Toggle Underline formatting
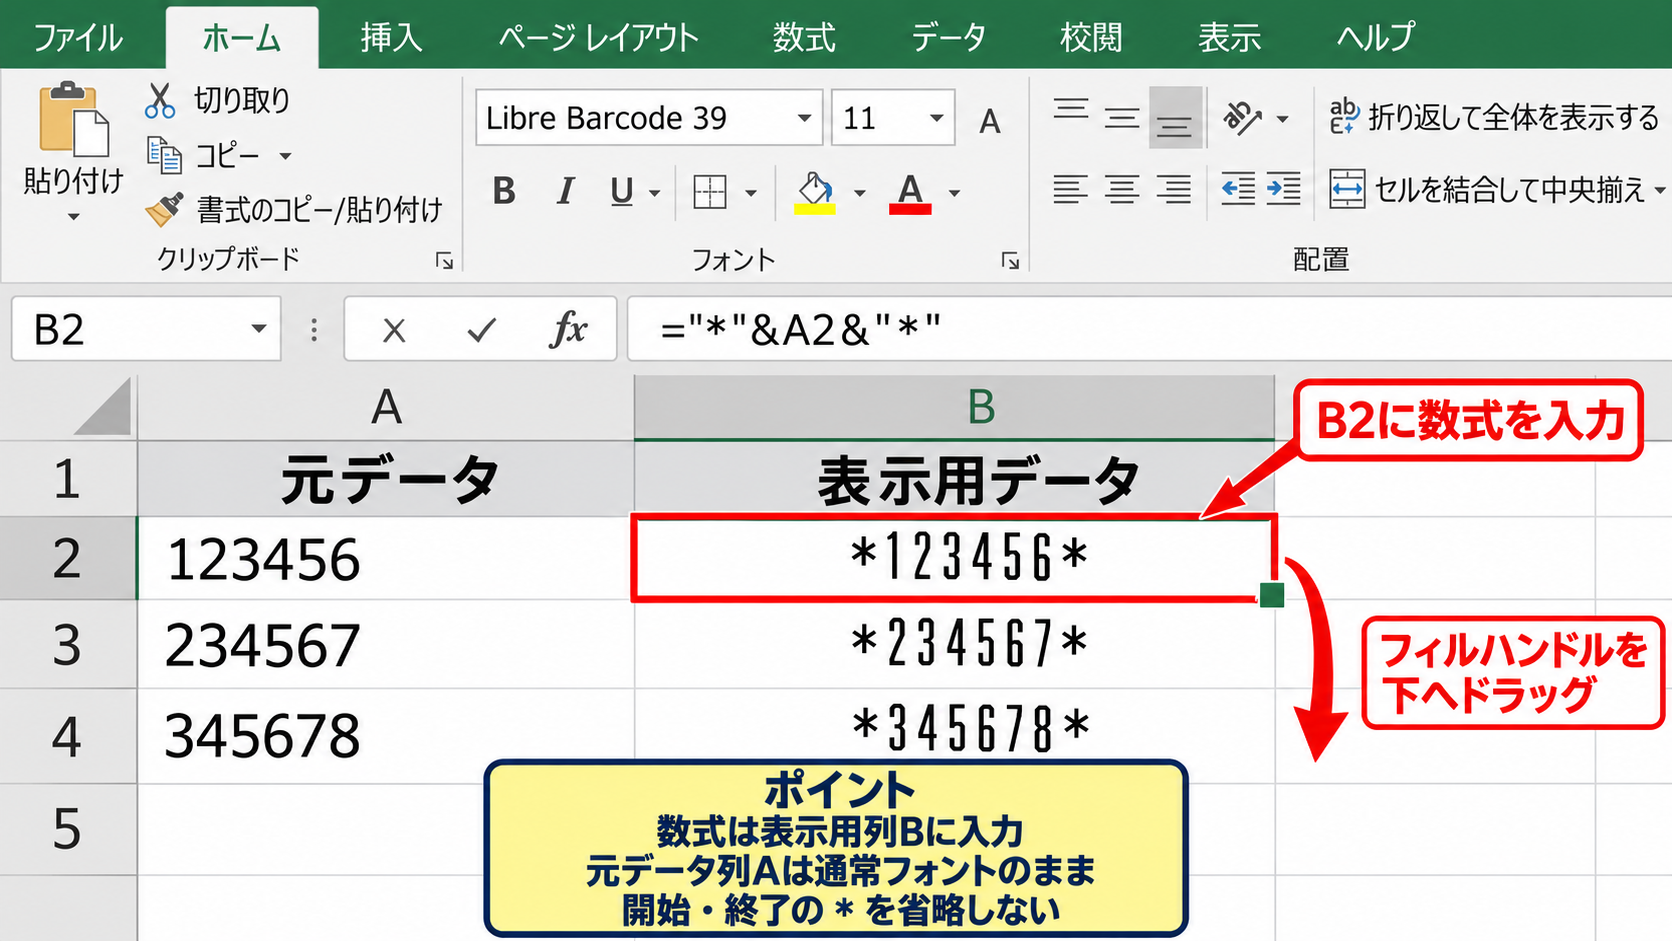Screen dimensions: 1672x941 tap(621, 191)
